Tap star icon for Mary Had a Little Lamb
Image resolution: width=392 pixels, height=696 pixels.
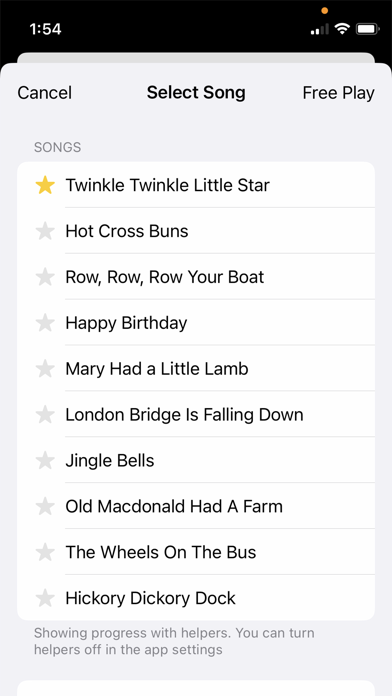(45, 369)
